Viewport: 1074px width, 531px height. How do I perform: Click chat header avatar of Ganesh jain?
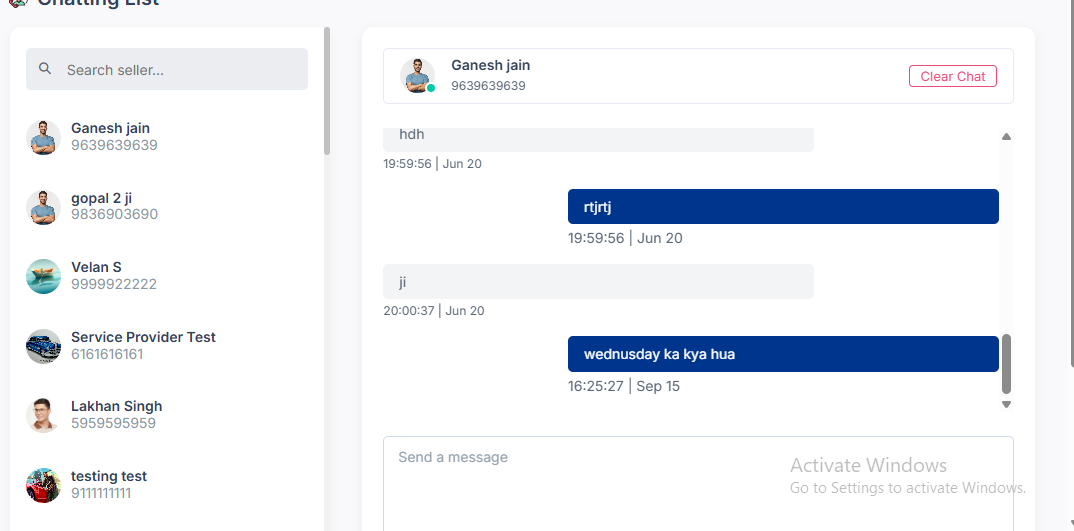[417, 76]
